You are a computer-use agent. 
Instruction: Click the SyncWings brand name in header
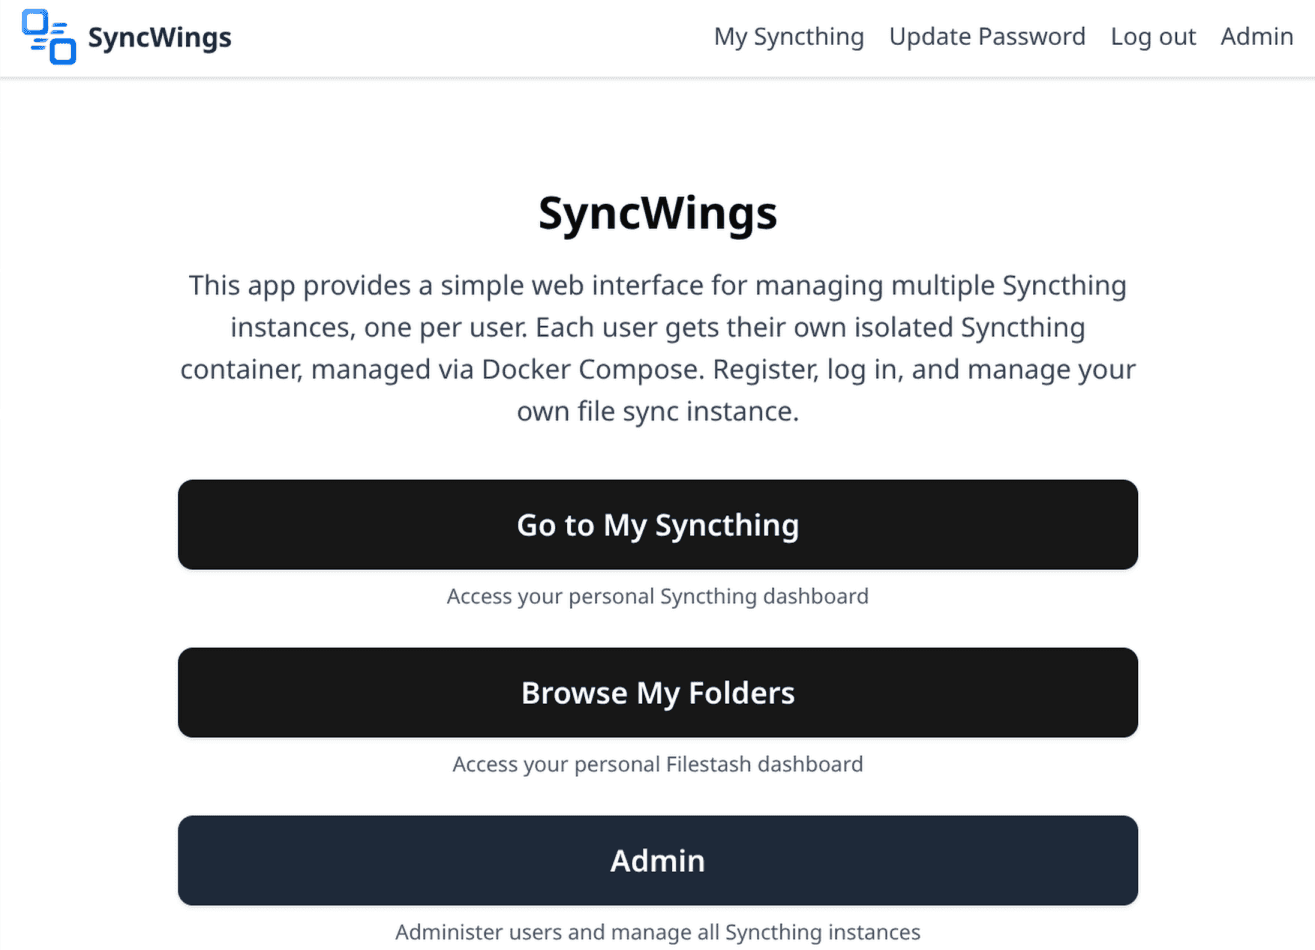pyautogui.click(x=159, y=38)
